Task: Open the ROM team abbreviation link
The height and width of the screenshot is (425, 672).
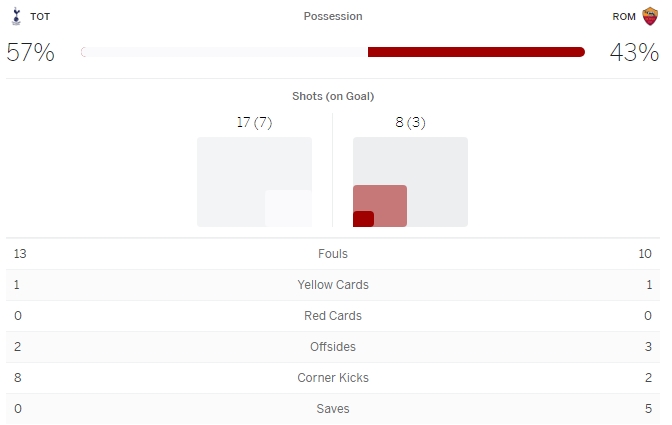Action: pos(624,17)
